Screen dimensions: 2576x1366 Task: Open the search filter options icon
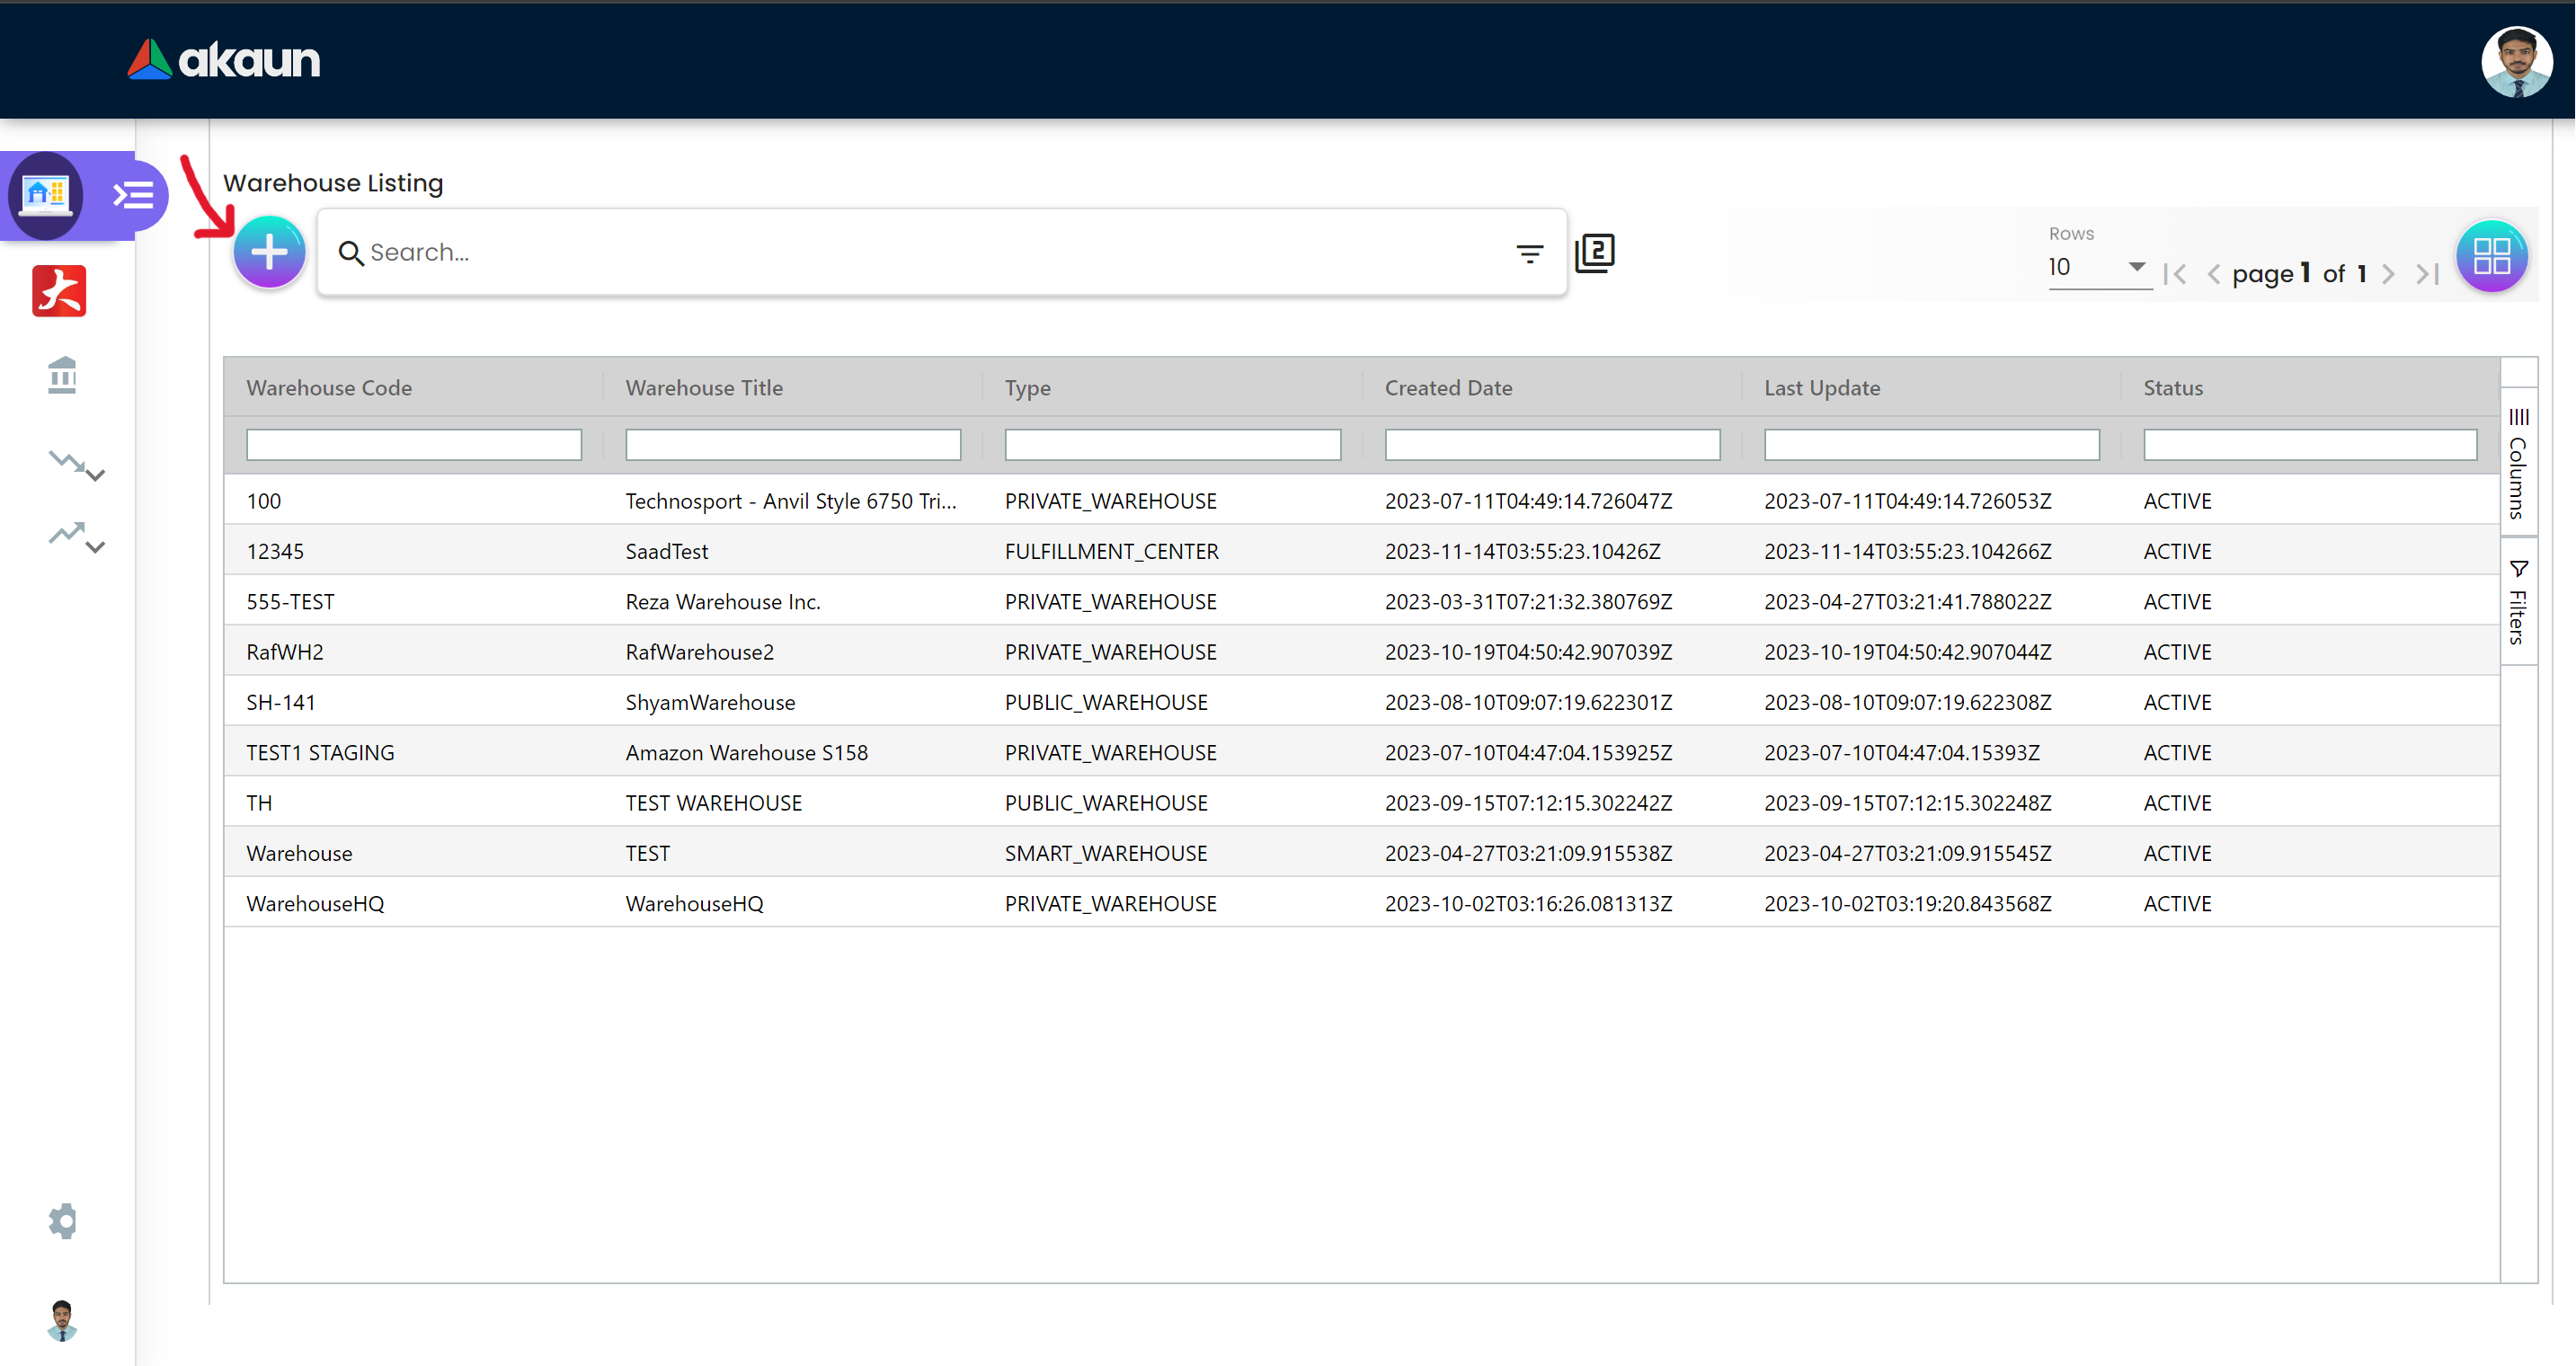pyautogui.click(x=1529, y=254)
